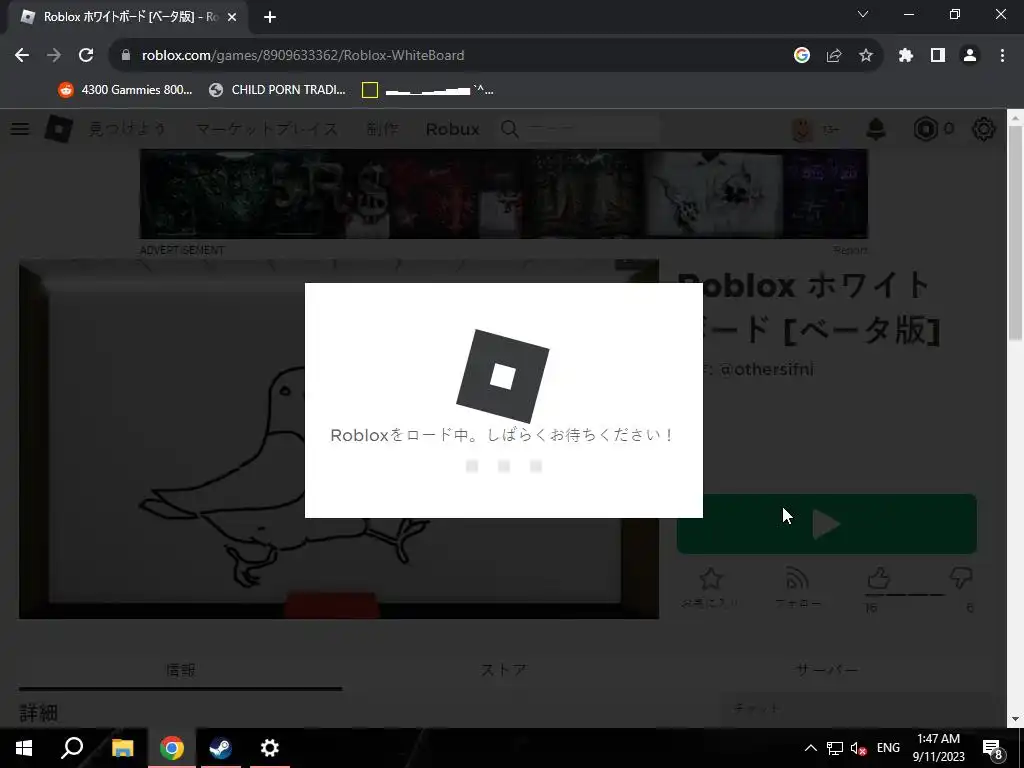Click the muted volume tray icon

(x=859, y=748)
